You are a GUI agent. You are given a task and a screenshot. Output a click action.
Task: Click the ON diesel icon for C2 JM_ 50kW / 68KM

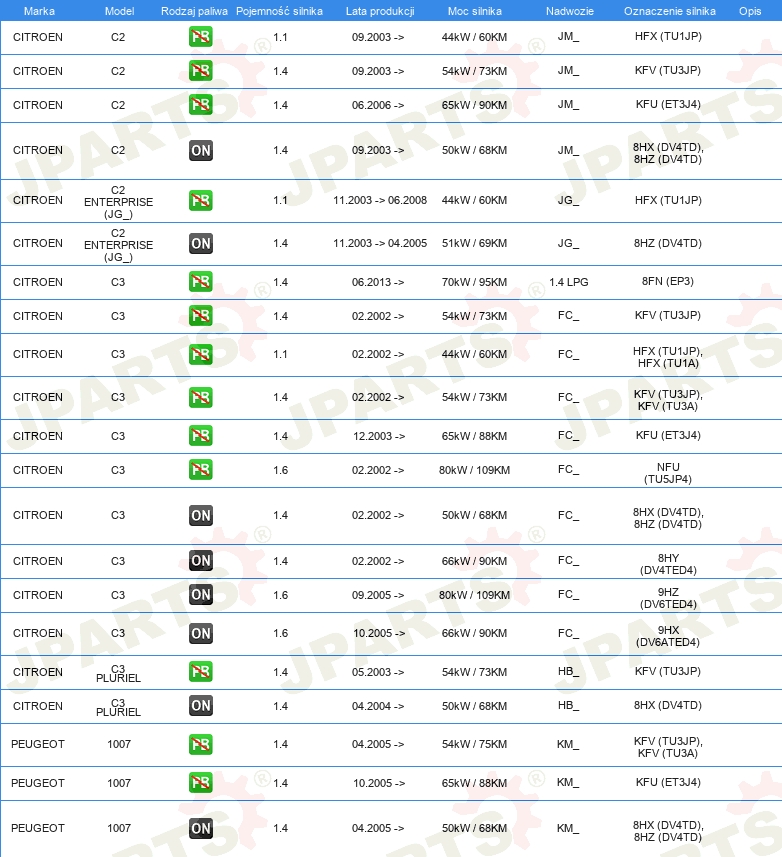point(201,150)
